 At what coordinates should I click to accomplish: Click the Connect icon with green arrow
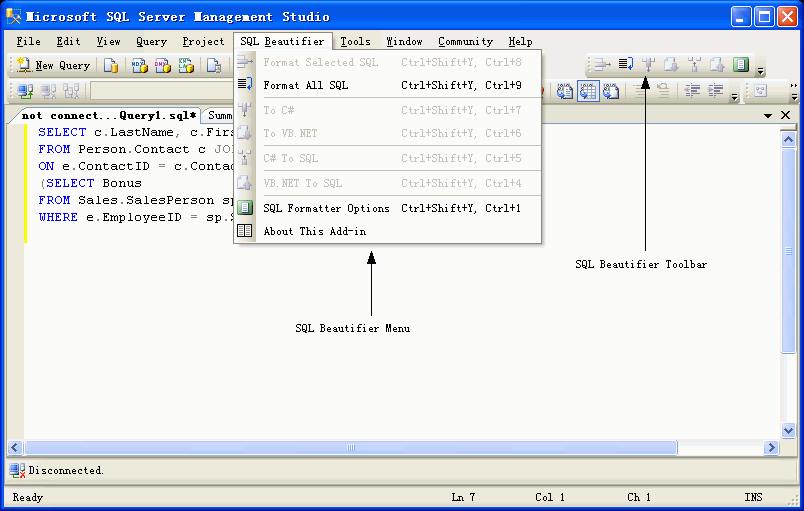tap(25, 91)
